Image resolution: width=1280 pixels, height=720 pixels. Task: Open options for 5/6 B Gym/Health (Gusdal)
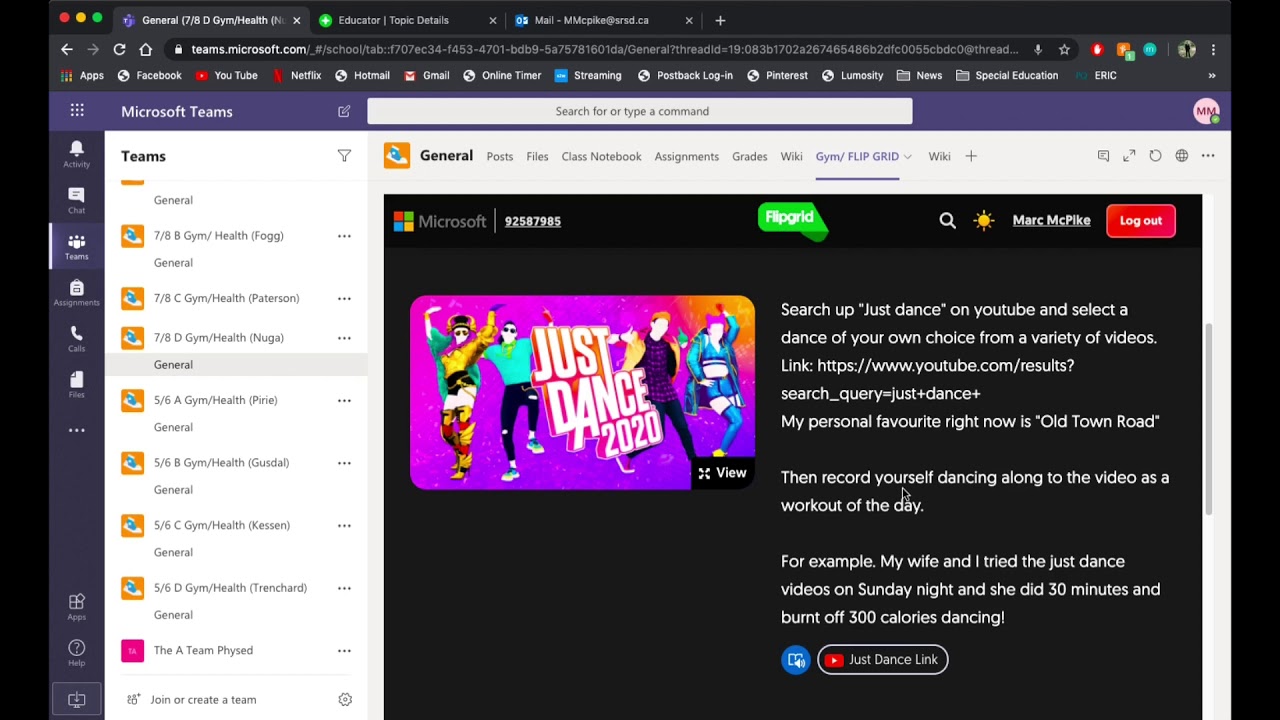click(x=344, y=463)
